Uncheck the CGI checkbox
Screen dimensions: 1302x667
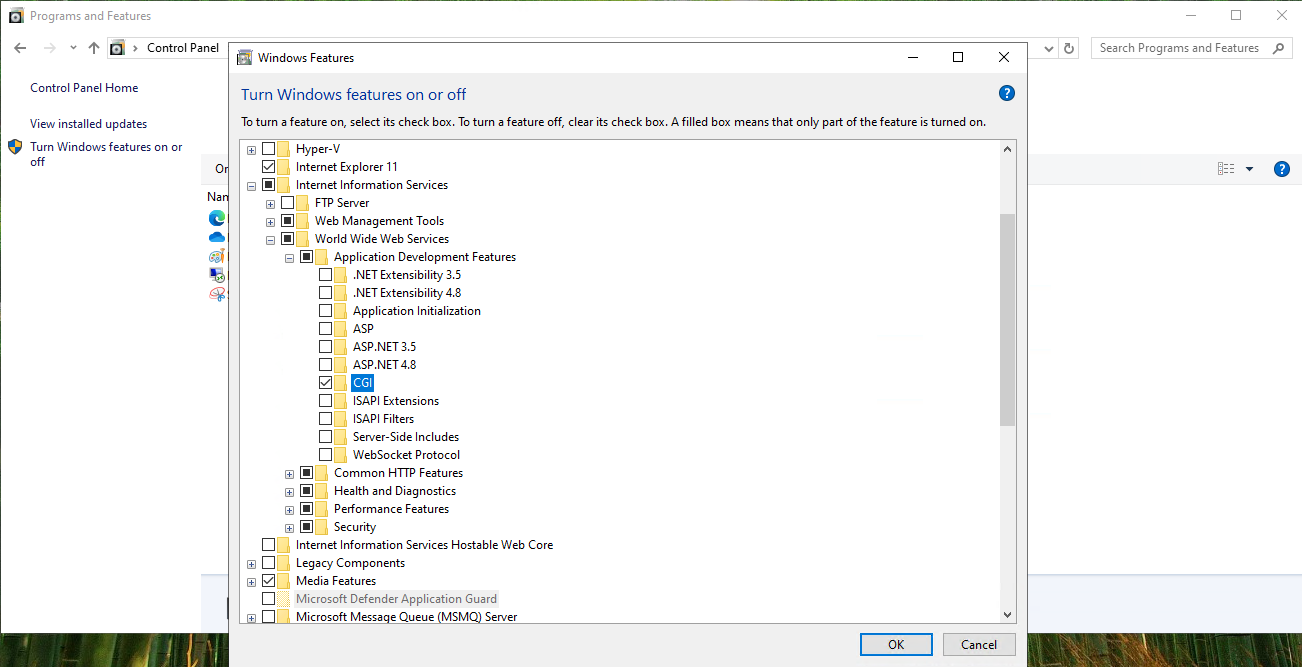pos(325,383)
